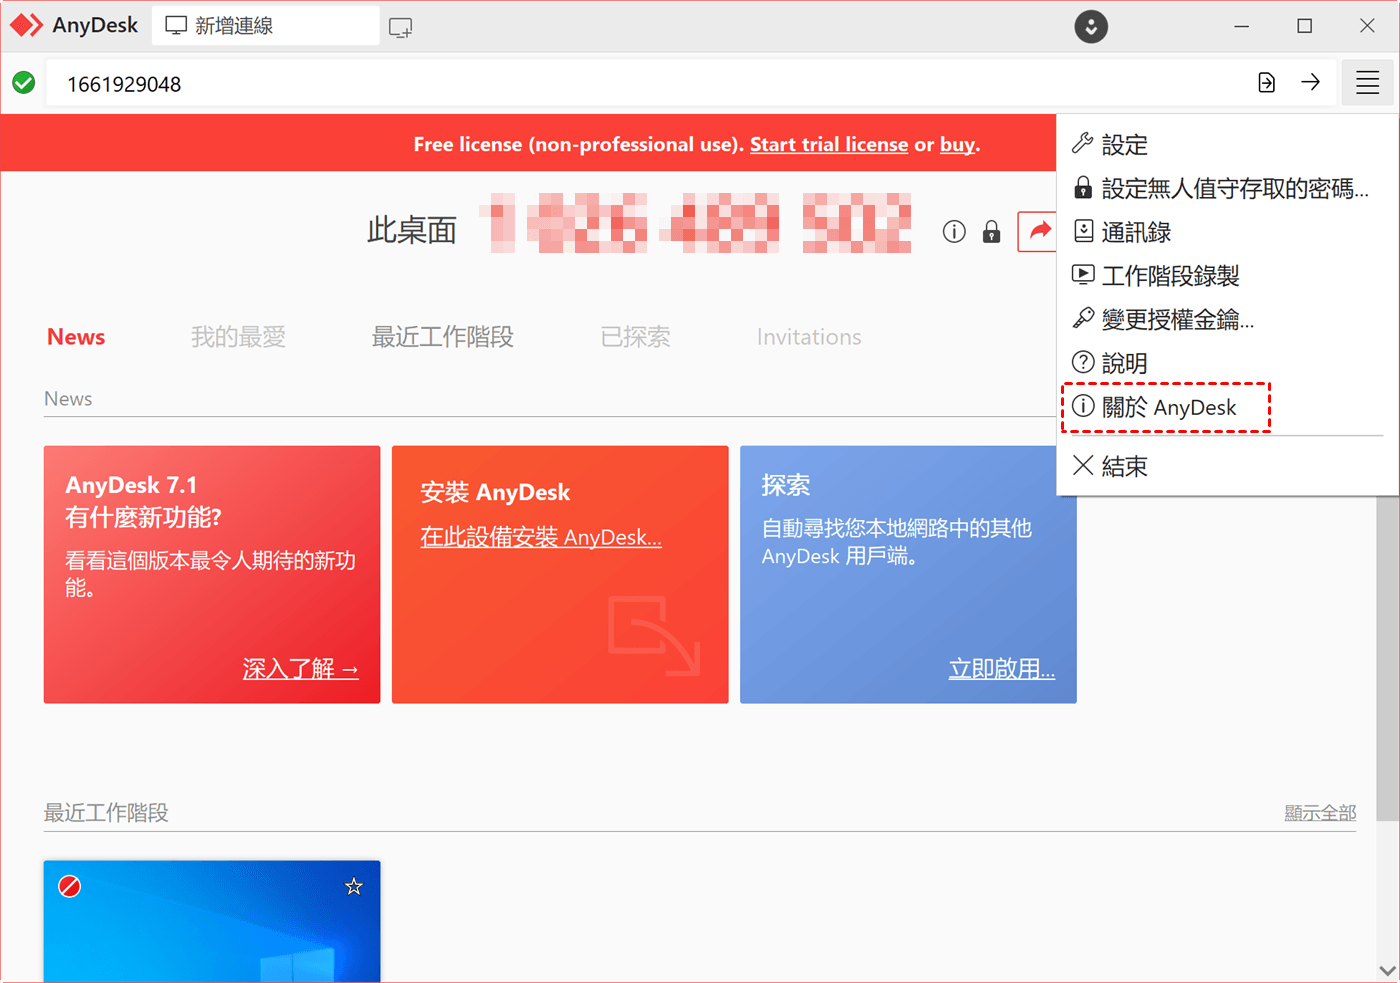Screen dimensions: 1400x983
Task: Click the new session tab plus icon
Action: [400, 27]
